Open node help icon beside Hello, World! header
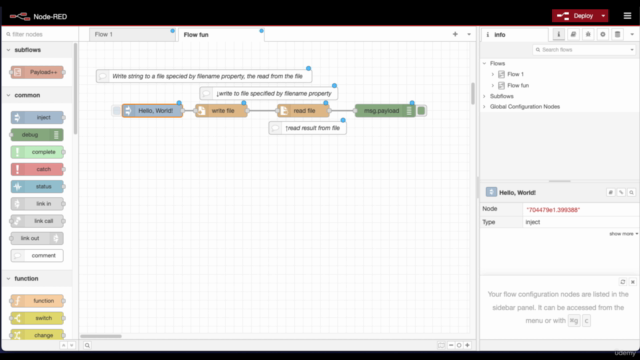This screenshot has width=640, height=360. click(611, 192)
